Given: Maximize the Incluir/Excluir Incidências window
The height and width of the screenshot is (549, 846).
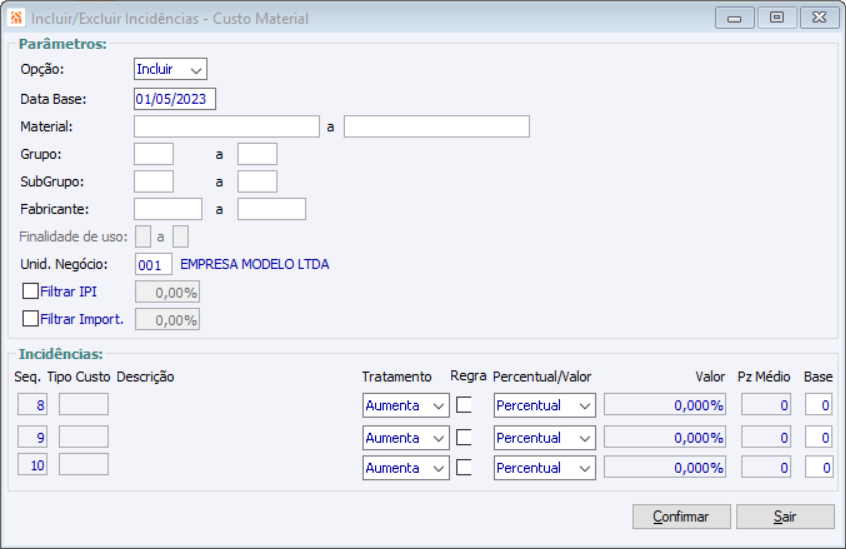Looking at the screenshot, I should [x=777, y=18].
